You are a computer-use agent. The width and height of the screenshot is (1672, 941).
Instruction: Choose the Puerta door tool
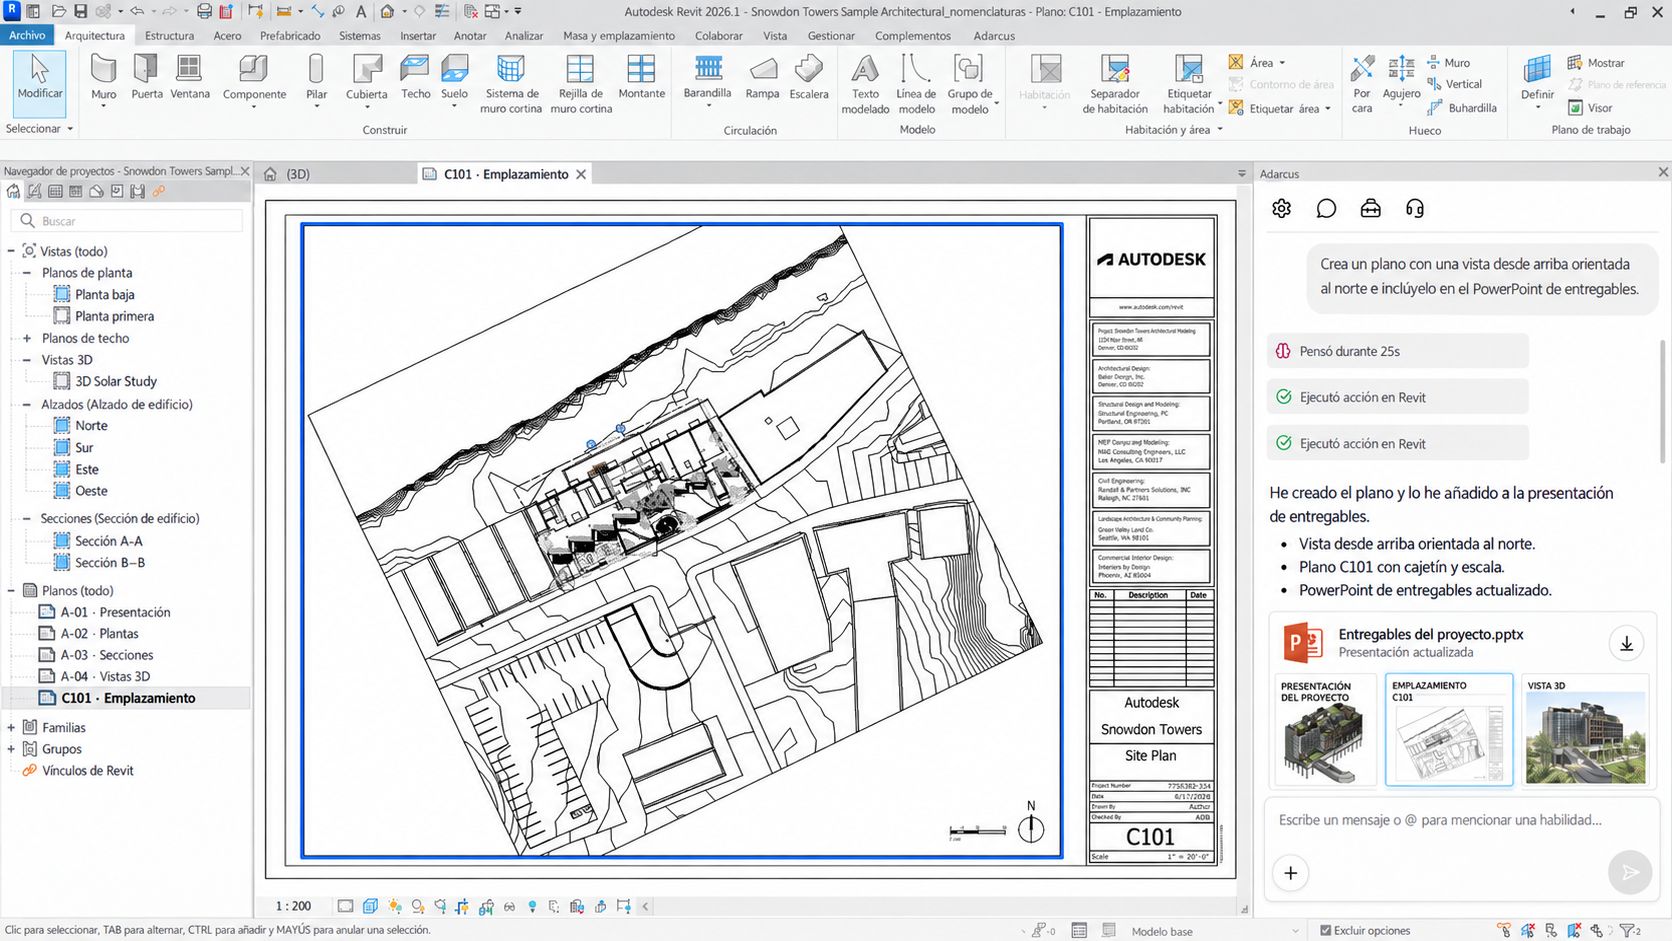click(x=146, y=78)
